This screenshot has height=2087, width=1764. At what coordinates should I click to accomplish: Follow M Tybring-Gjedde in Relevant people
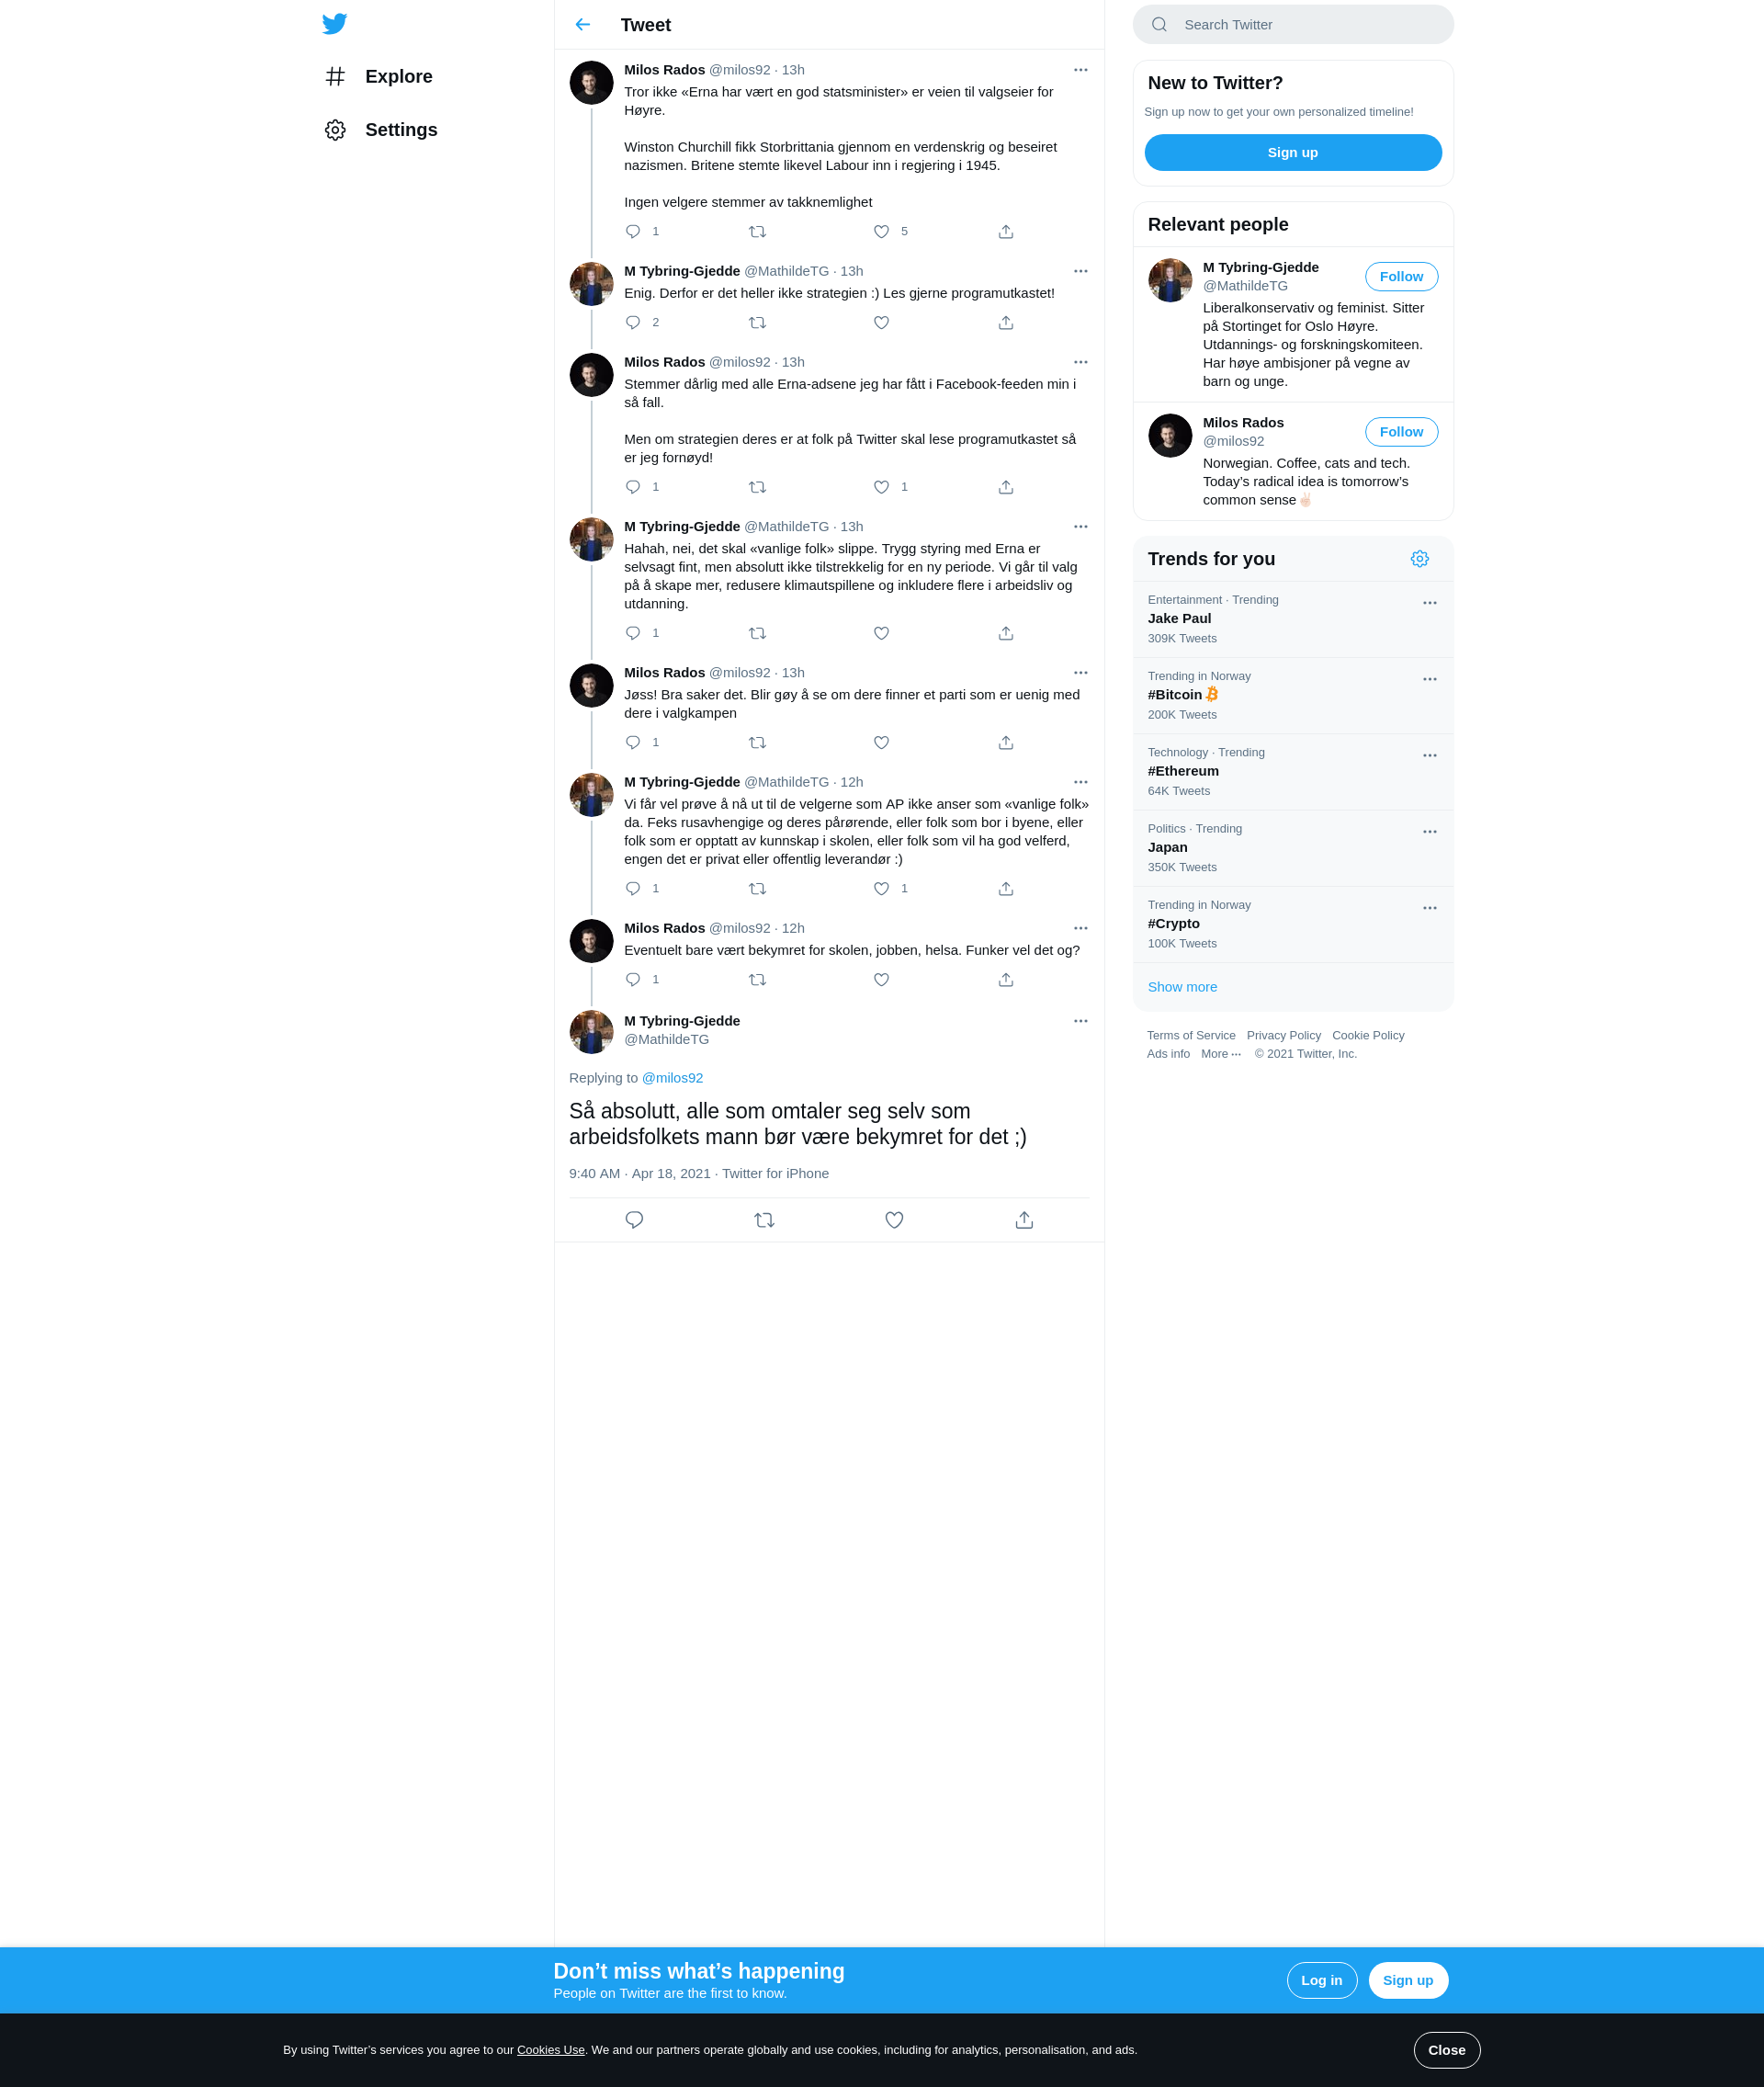pos(1401,277)
